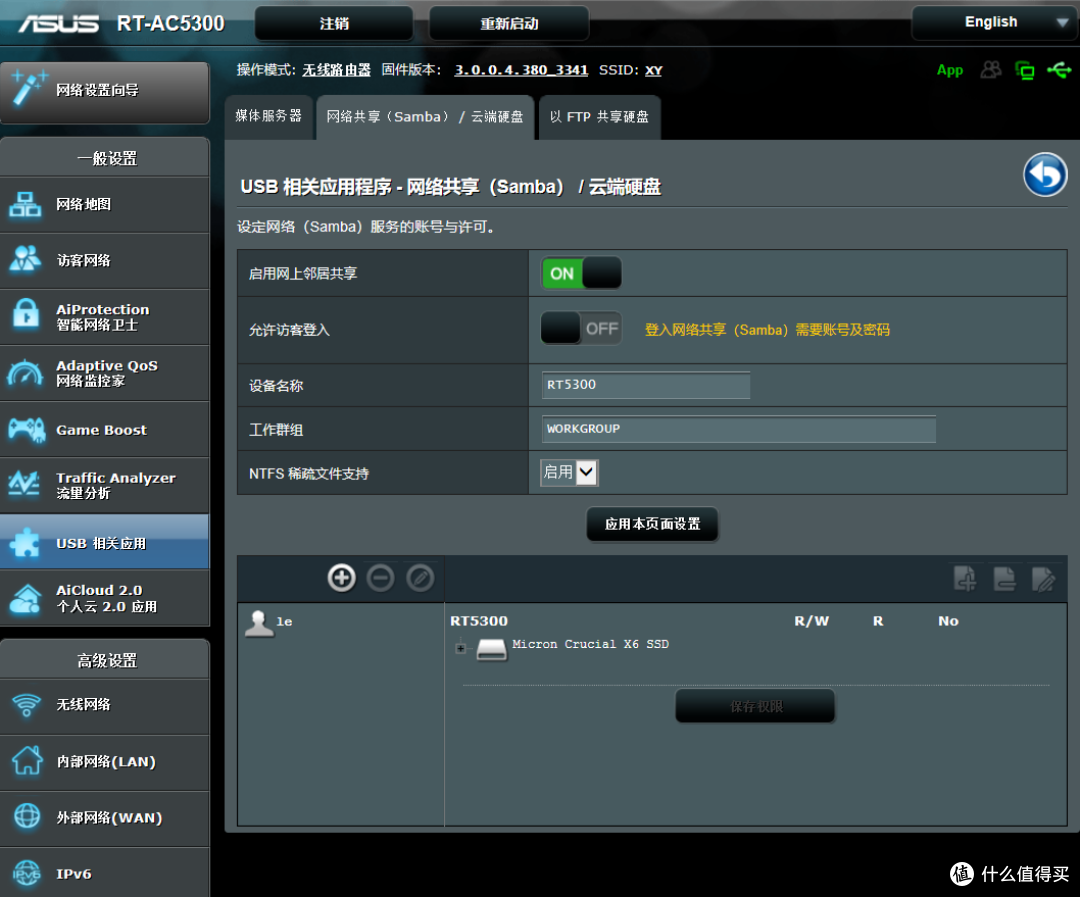Edit the account with the pencil circle icon
The height and width of the screenshot is (897, 1080).
point(420,578)
